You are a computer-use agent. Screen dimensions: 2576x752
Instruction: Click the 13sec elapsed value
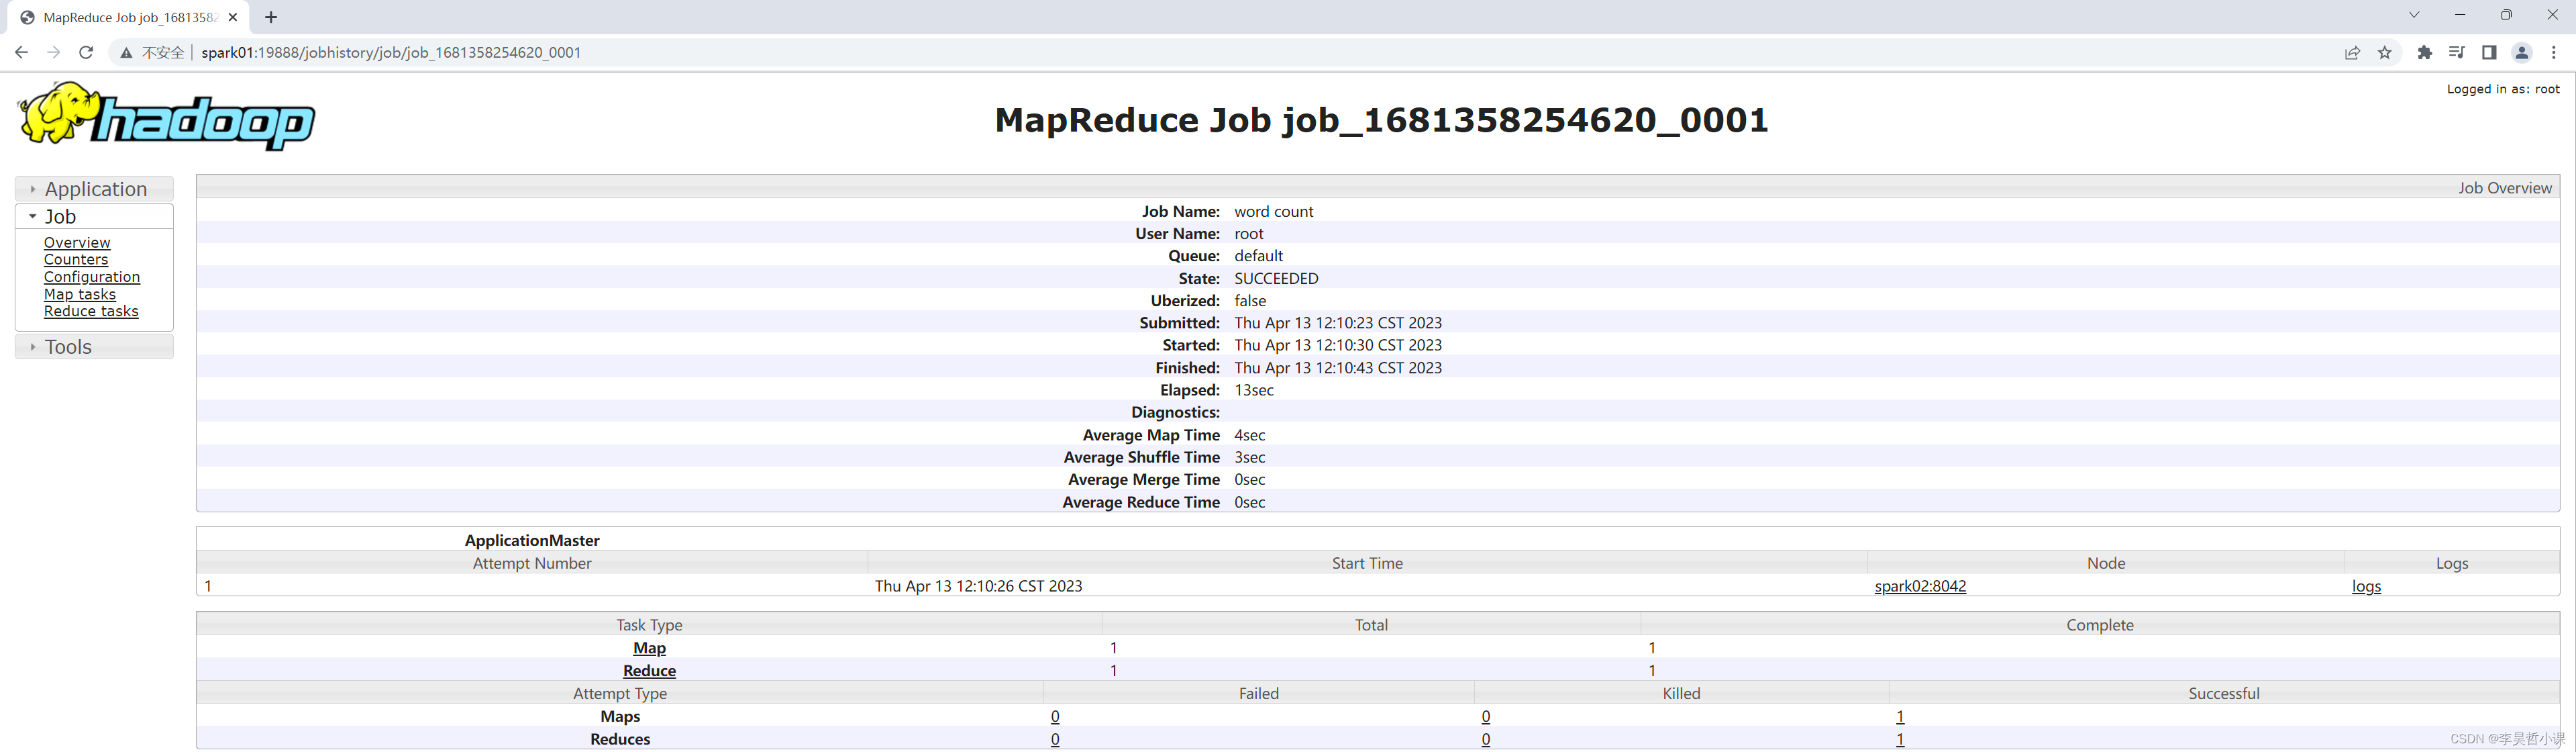1254,390
